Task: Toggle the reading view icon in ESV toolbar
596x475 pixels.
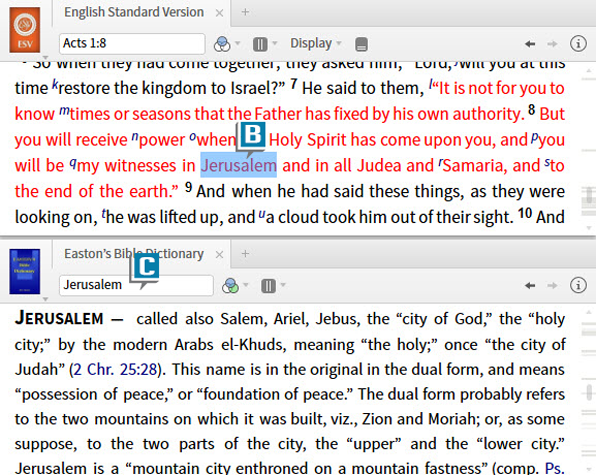Action: tap(361, 44)
